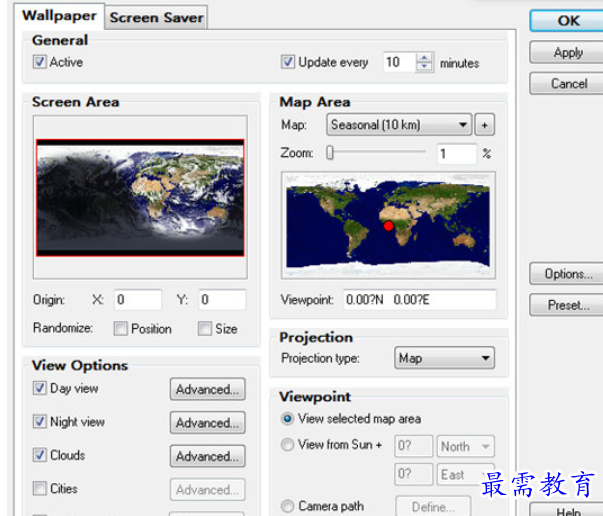
Task: Click the Screen Area earth preview thumbnail
Action: point(140,198)
